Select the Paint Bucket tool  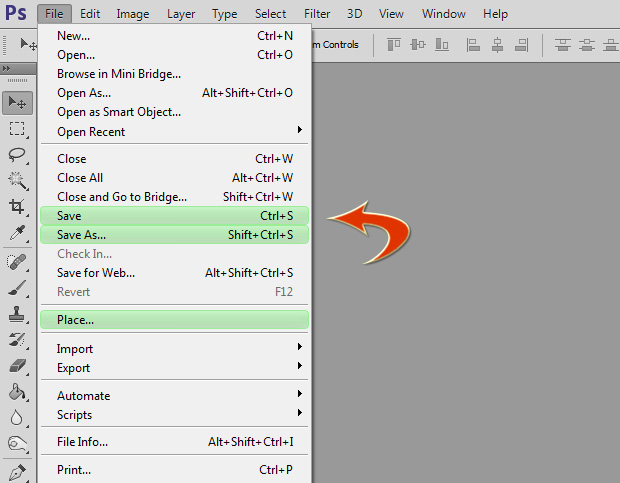[17, 392]
